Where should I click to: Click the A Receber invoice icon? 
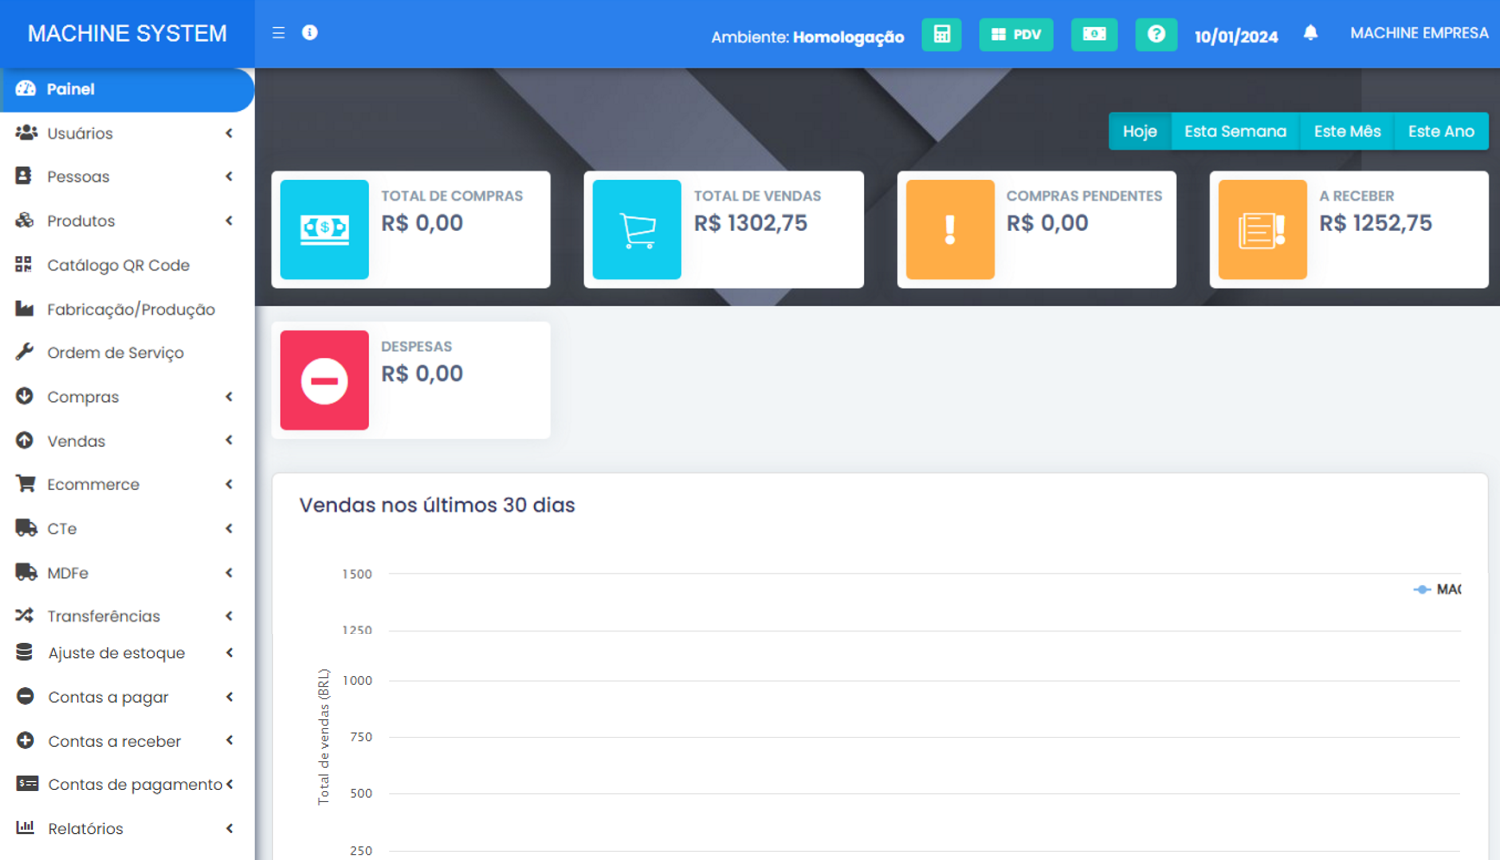tap(1262, 229)
